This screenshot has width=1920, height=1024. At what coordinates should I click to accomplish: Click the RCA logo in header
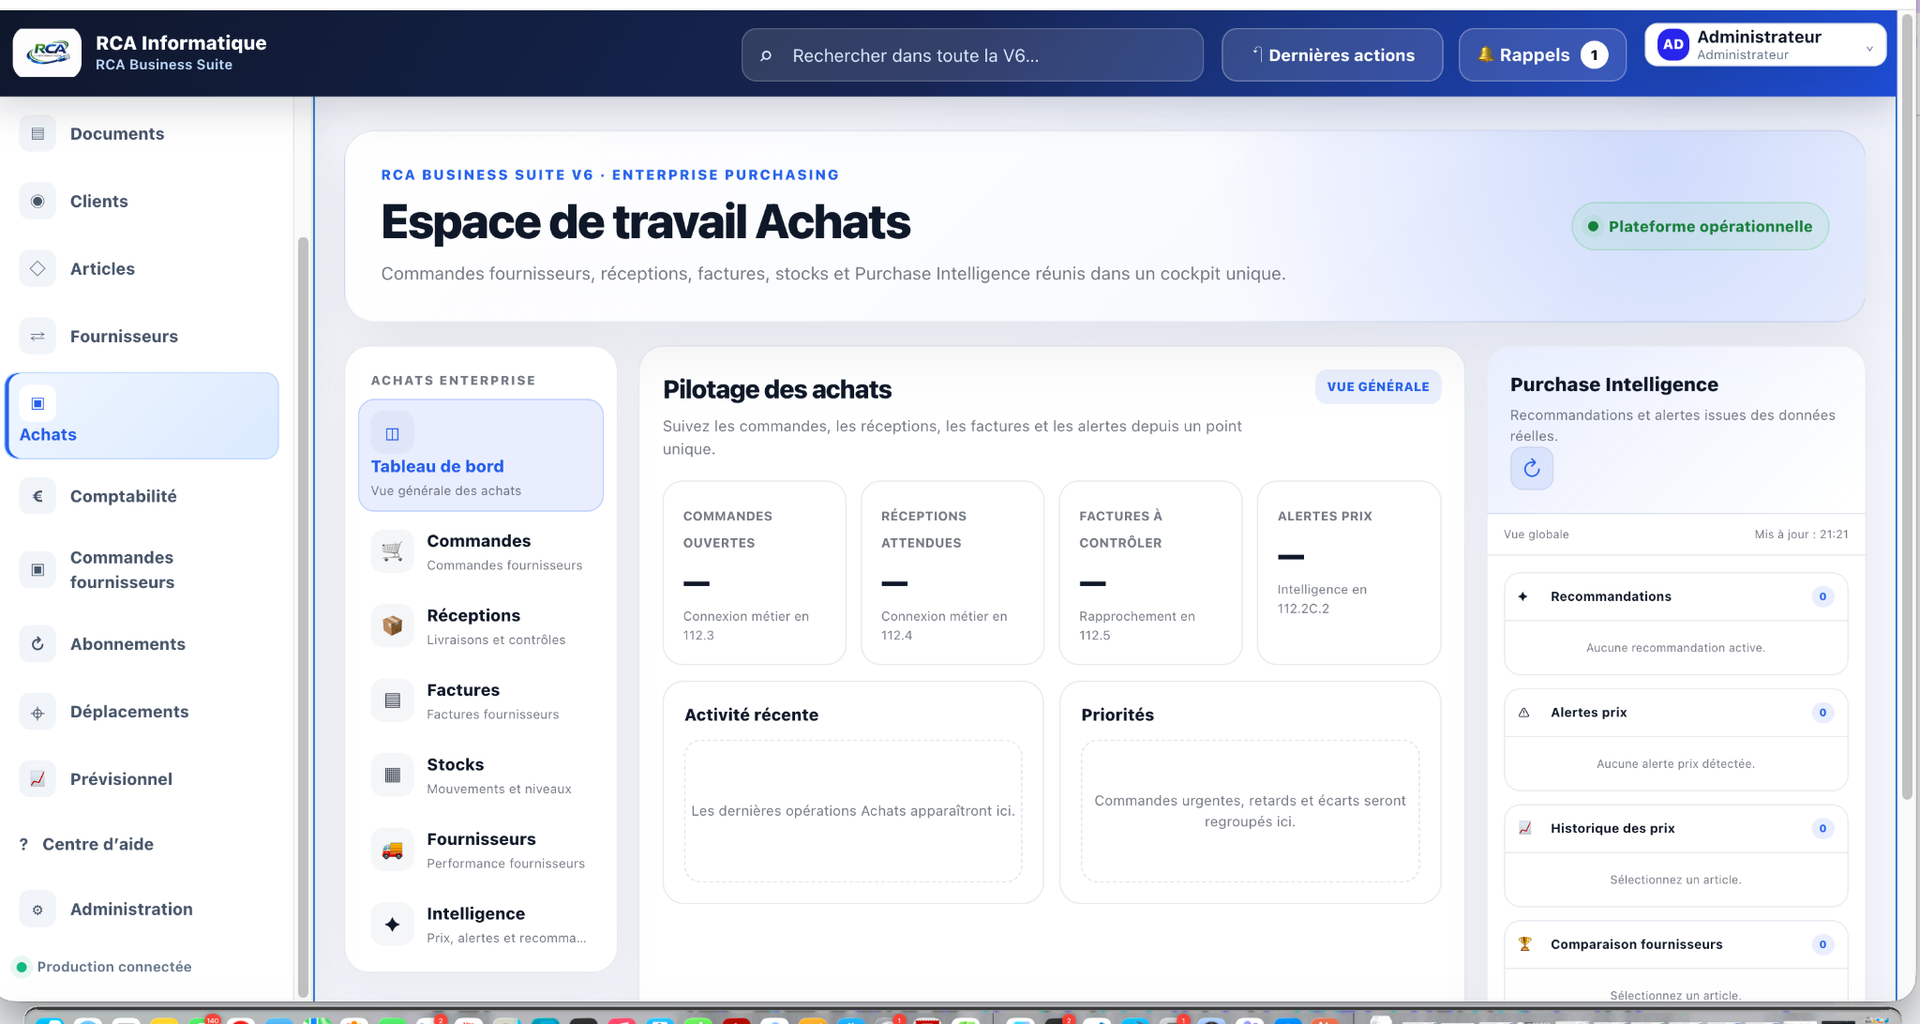47,52
